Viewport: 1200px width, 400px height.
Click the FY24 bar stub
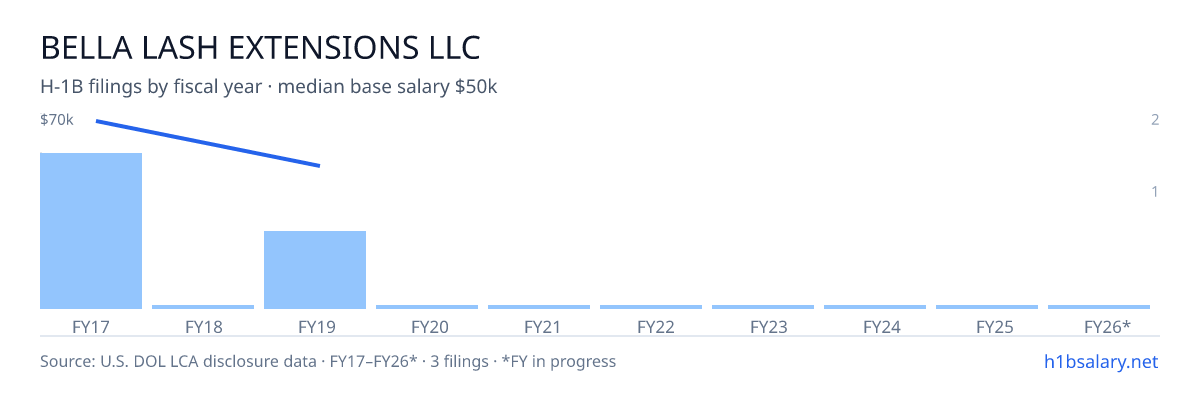[x=875, y=307]
